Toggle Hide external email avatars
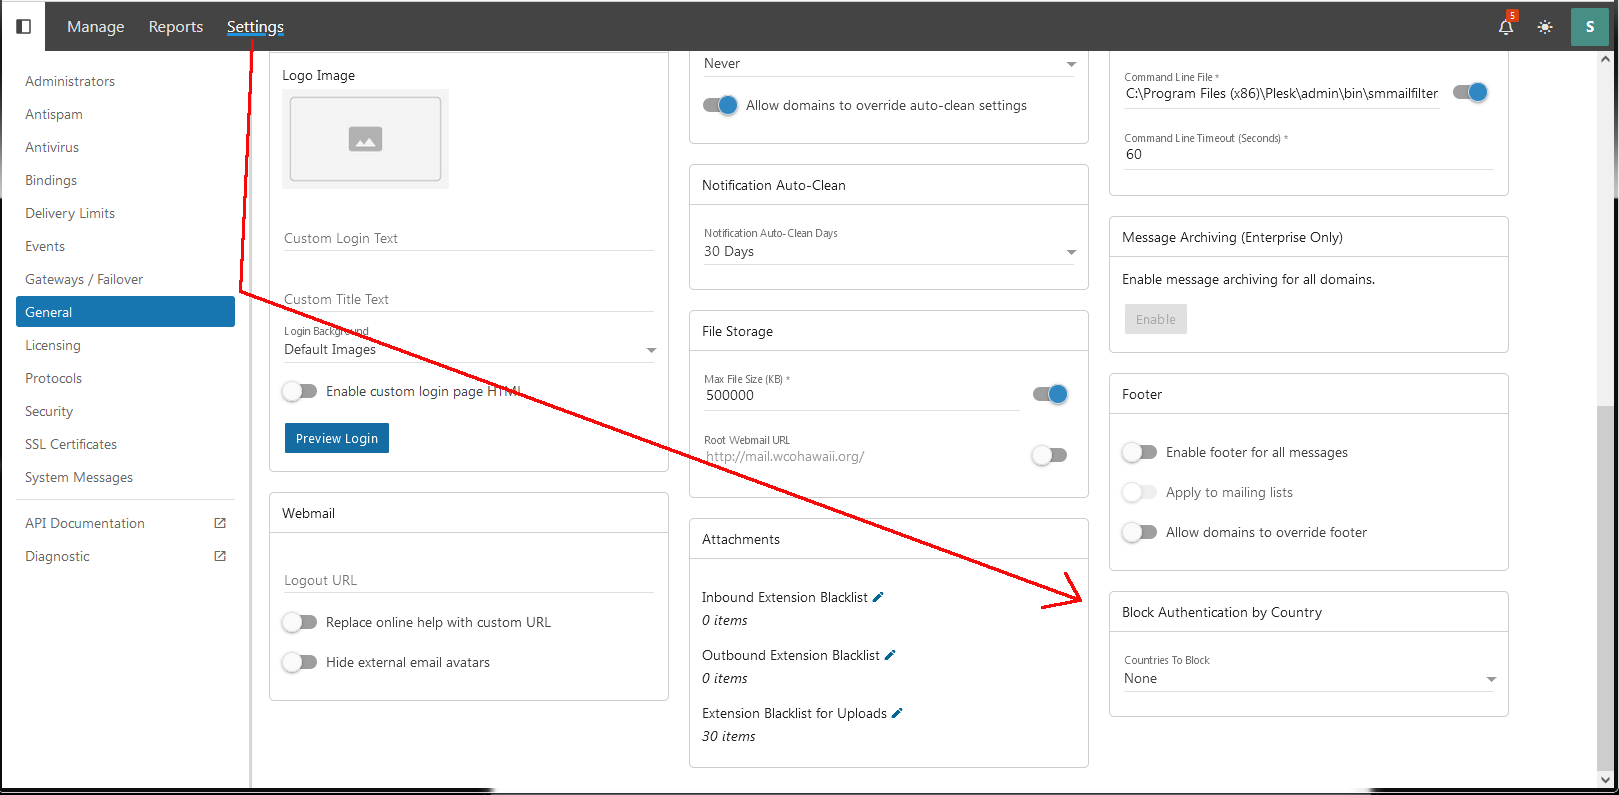Screen dimensions: 1619x795 point(299,662)
